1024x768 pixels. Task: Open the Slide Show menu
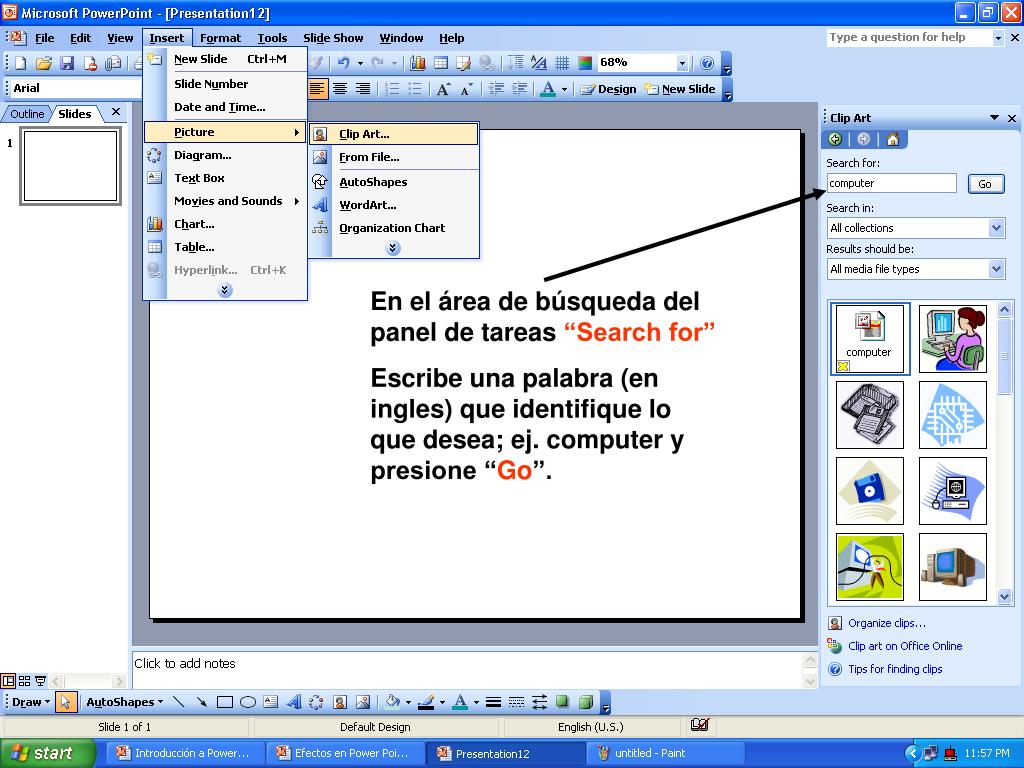(x=333, y=38)
